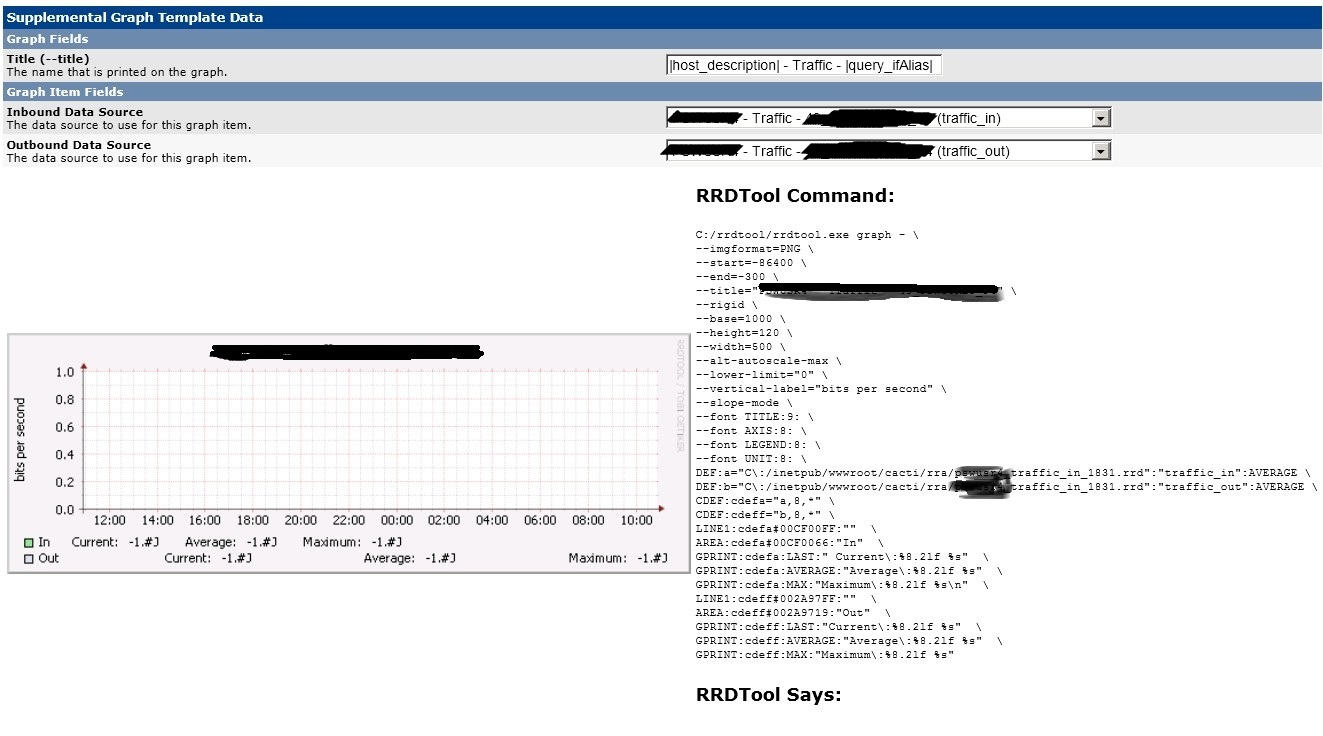
Task: Click the RRDTool Command: heading
Action: coord(795,196)
